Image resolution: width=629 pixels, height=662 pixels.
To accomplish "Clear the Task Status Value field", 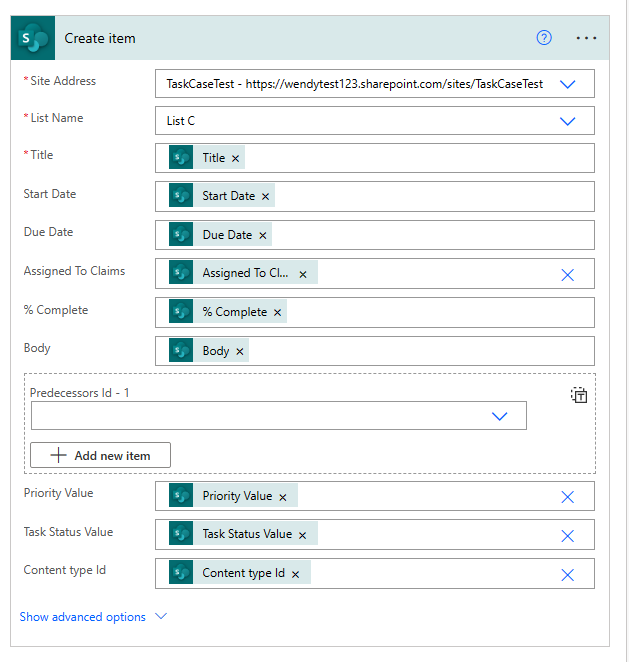I will (x=567, y=536).
